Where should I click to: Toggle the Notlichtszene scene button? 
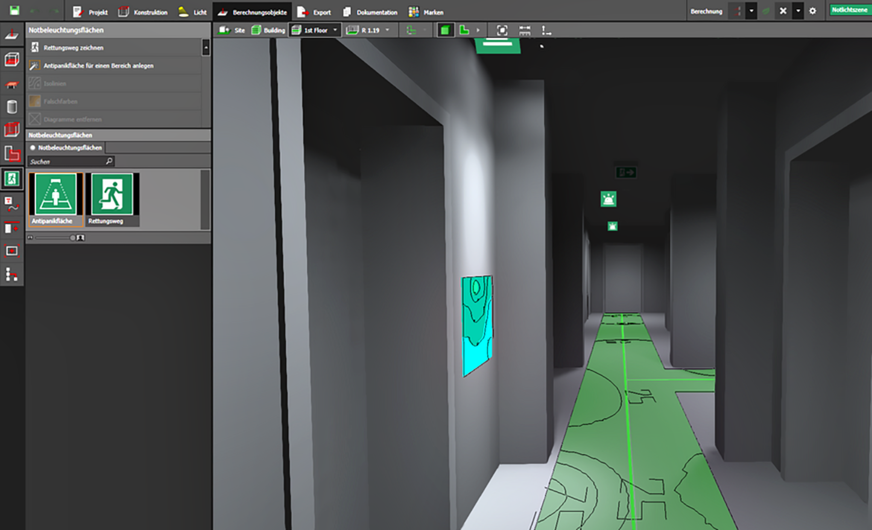tap(848, 11)
